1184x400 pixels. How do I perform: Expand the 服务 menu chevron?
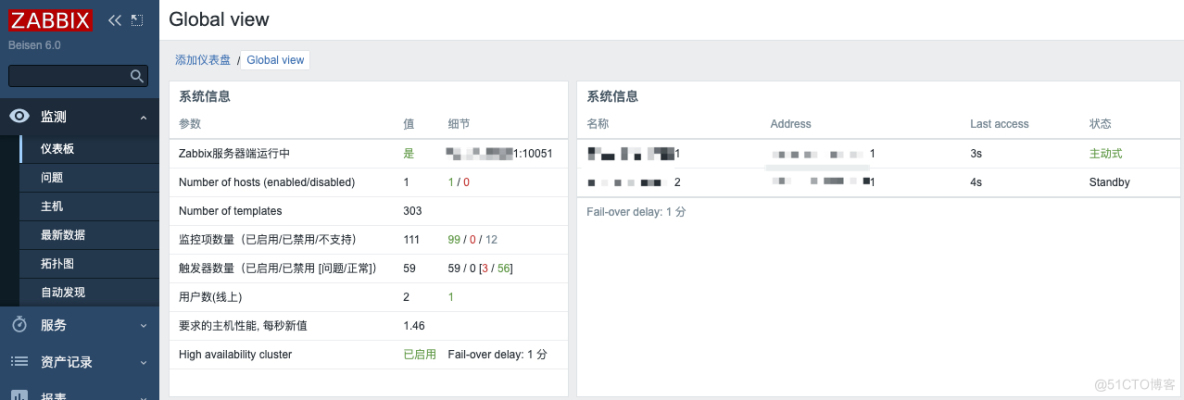[143, 325]
